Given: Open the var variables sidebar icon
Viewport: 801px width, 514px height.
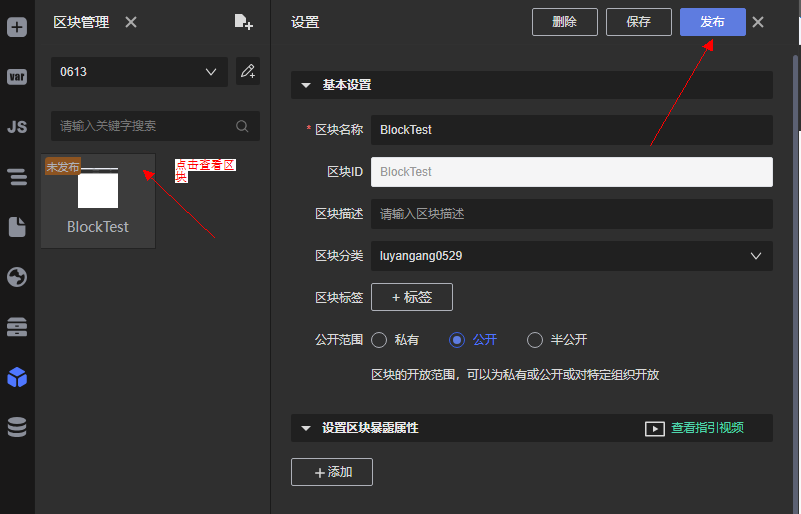Looking at the screenshot, I should pos(17,77).
